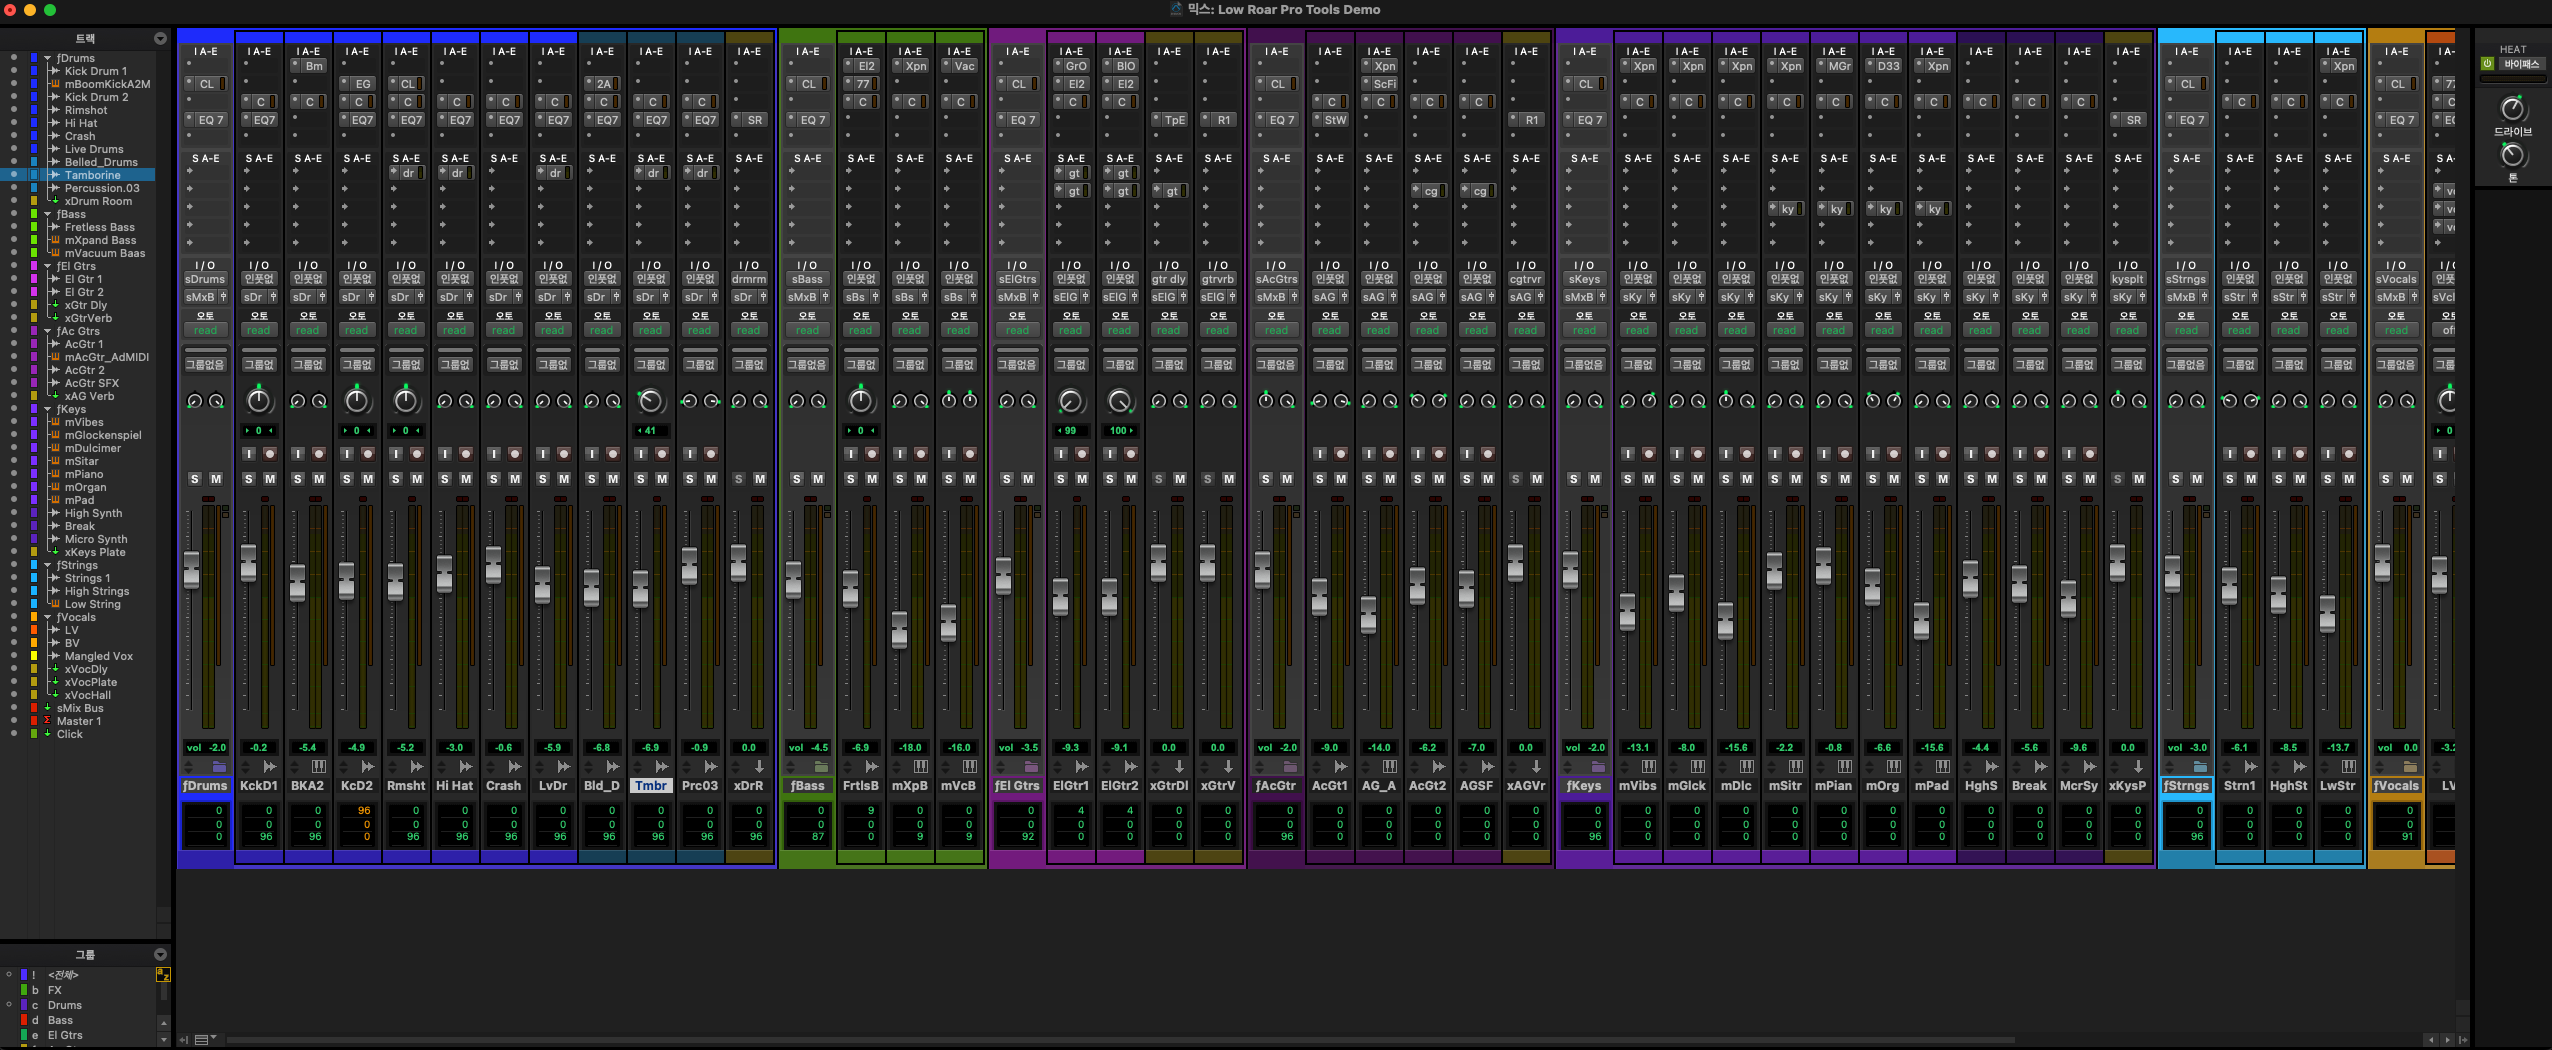Enable input monitoring on Hi Hat channel
The width and height of the screenshot is (2552, 1050).
445,453
